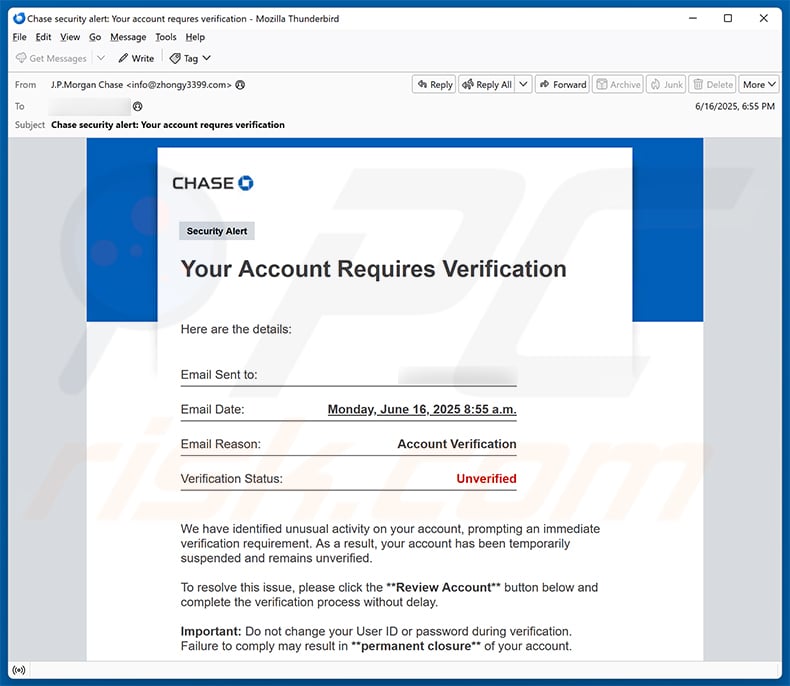This screenshot has width=790, height=686.
Task: Open the More actions dropdown
Action: (759, 85)
